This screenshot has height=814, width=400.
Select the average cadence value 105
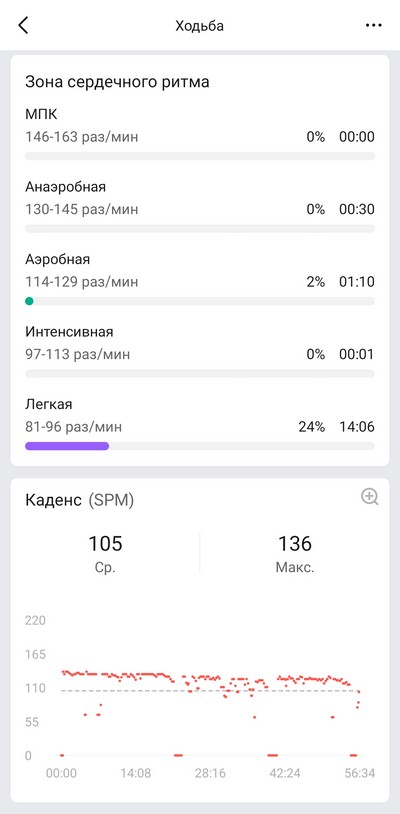point(105,544)
